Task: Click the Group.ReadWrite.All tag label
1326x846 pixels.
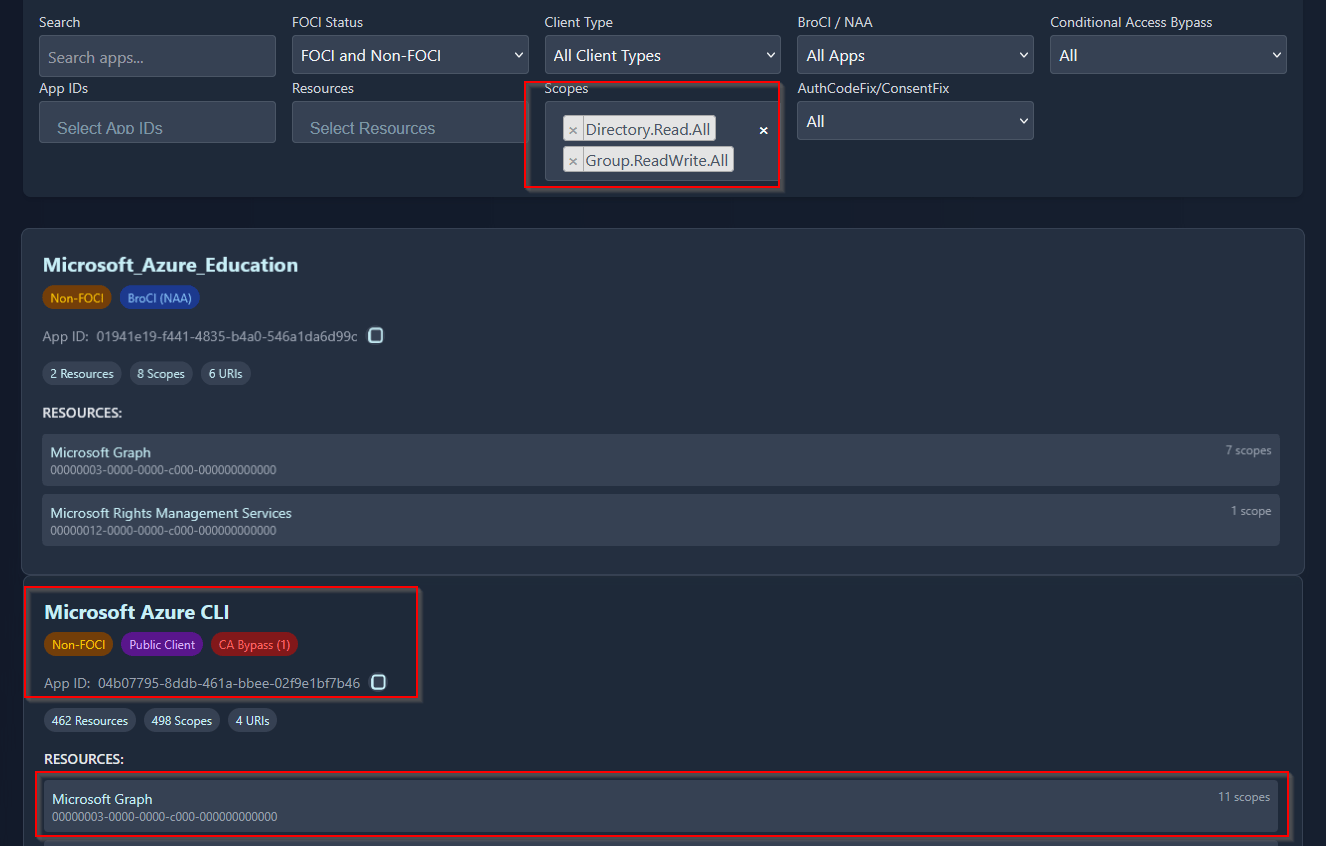Action: click(657, 160)
